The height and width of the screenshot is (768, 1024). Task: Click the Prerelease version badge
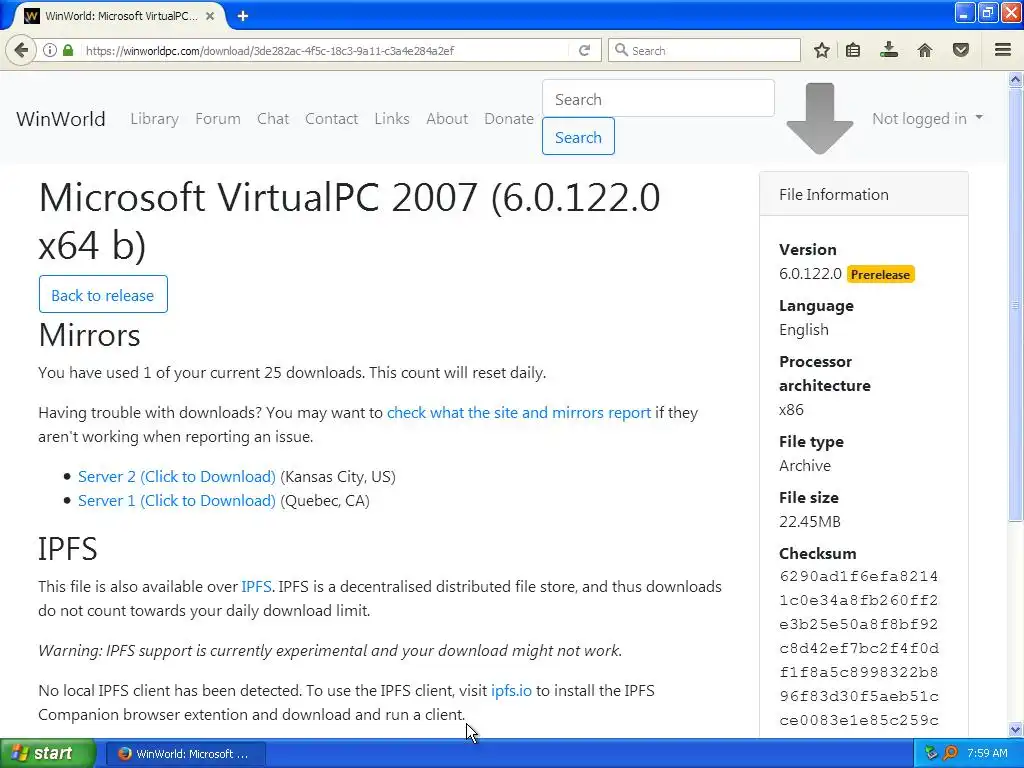(880, 274)
